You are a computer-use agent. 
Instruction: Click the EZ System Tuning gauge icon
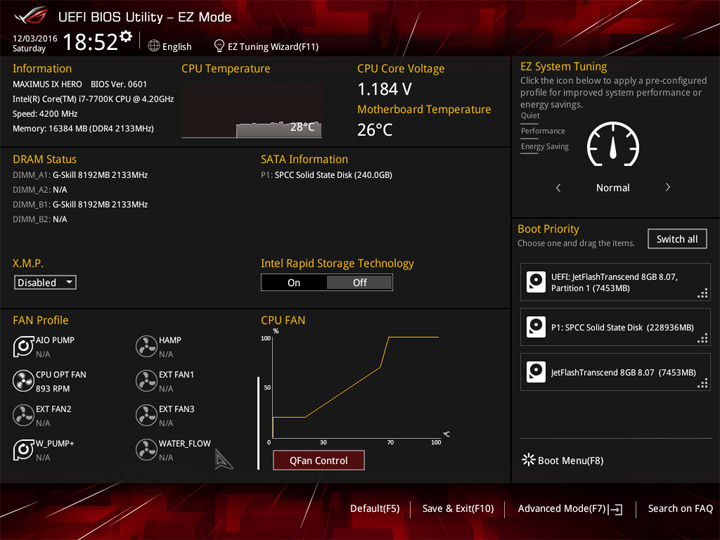[x=613, y=144]
